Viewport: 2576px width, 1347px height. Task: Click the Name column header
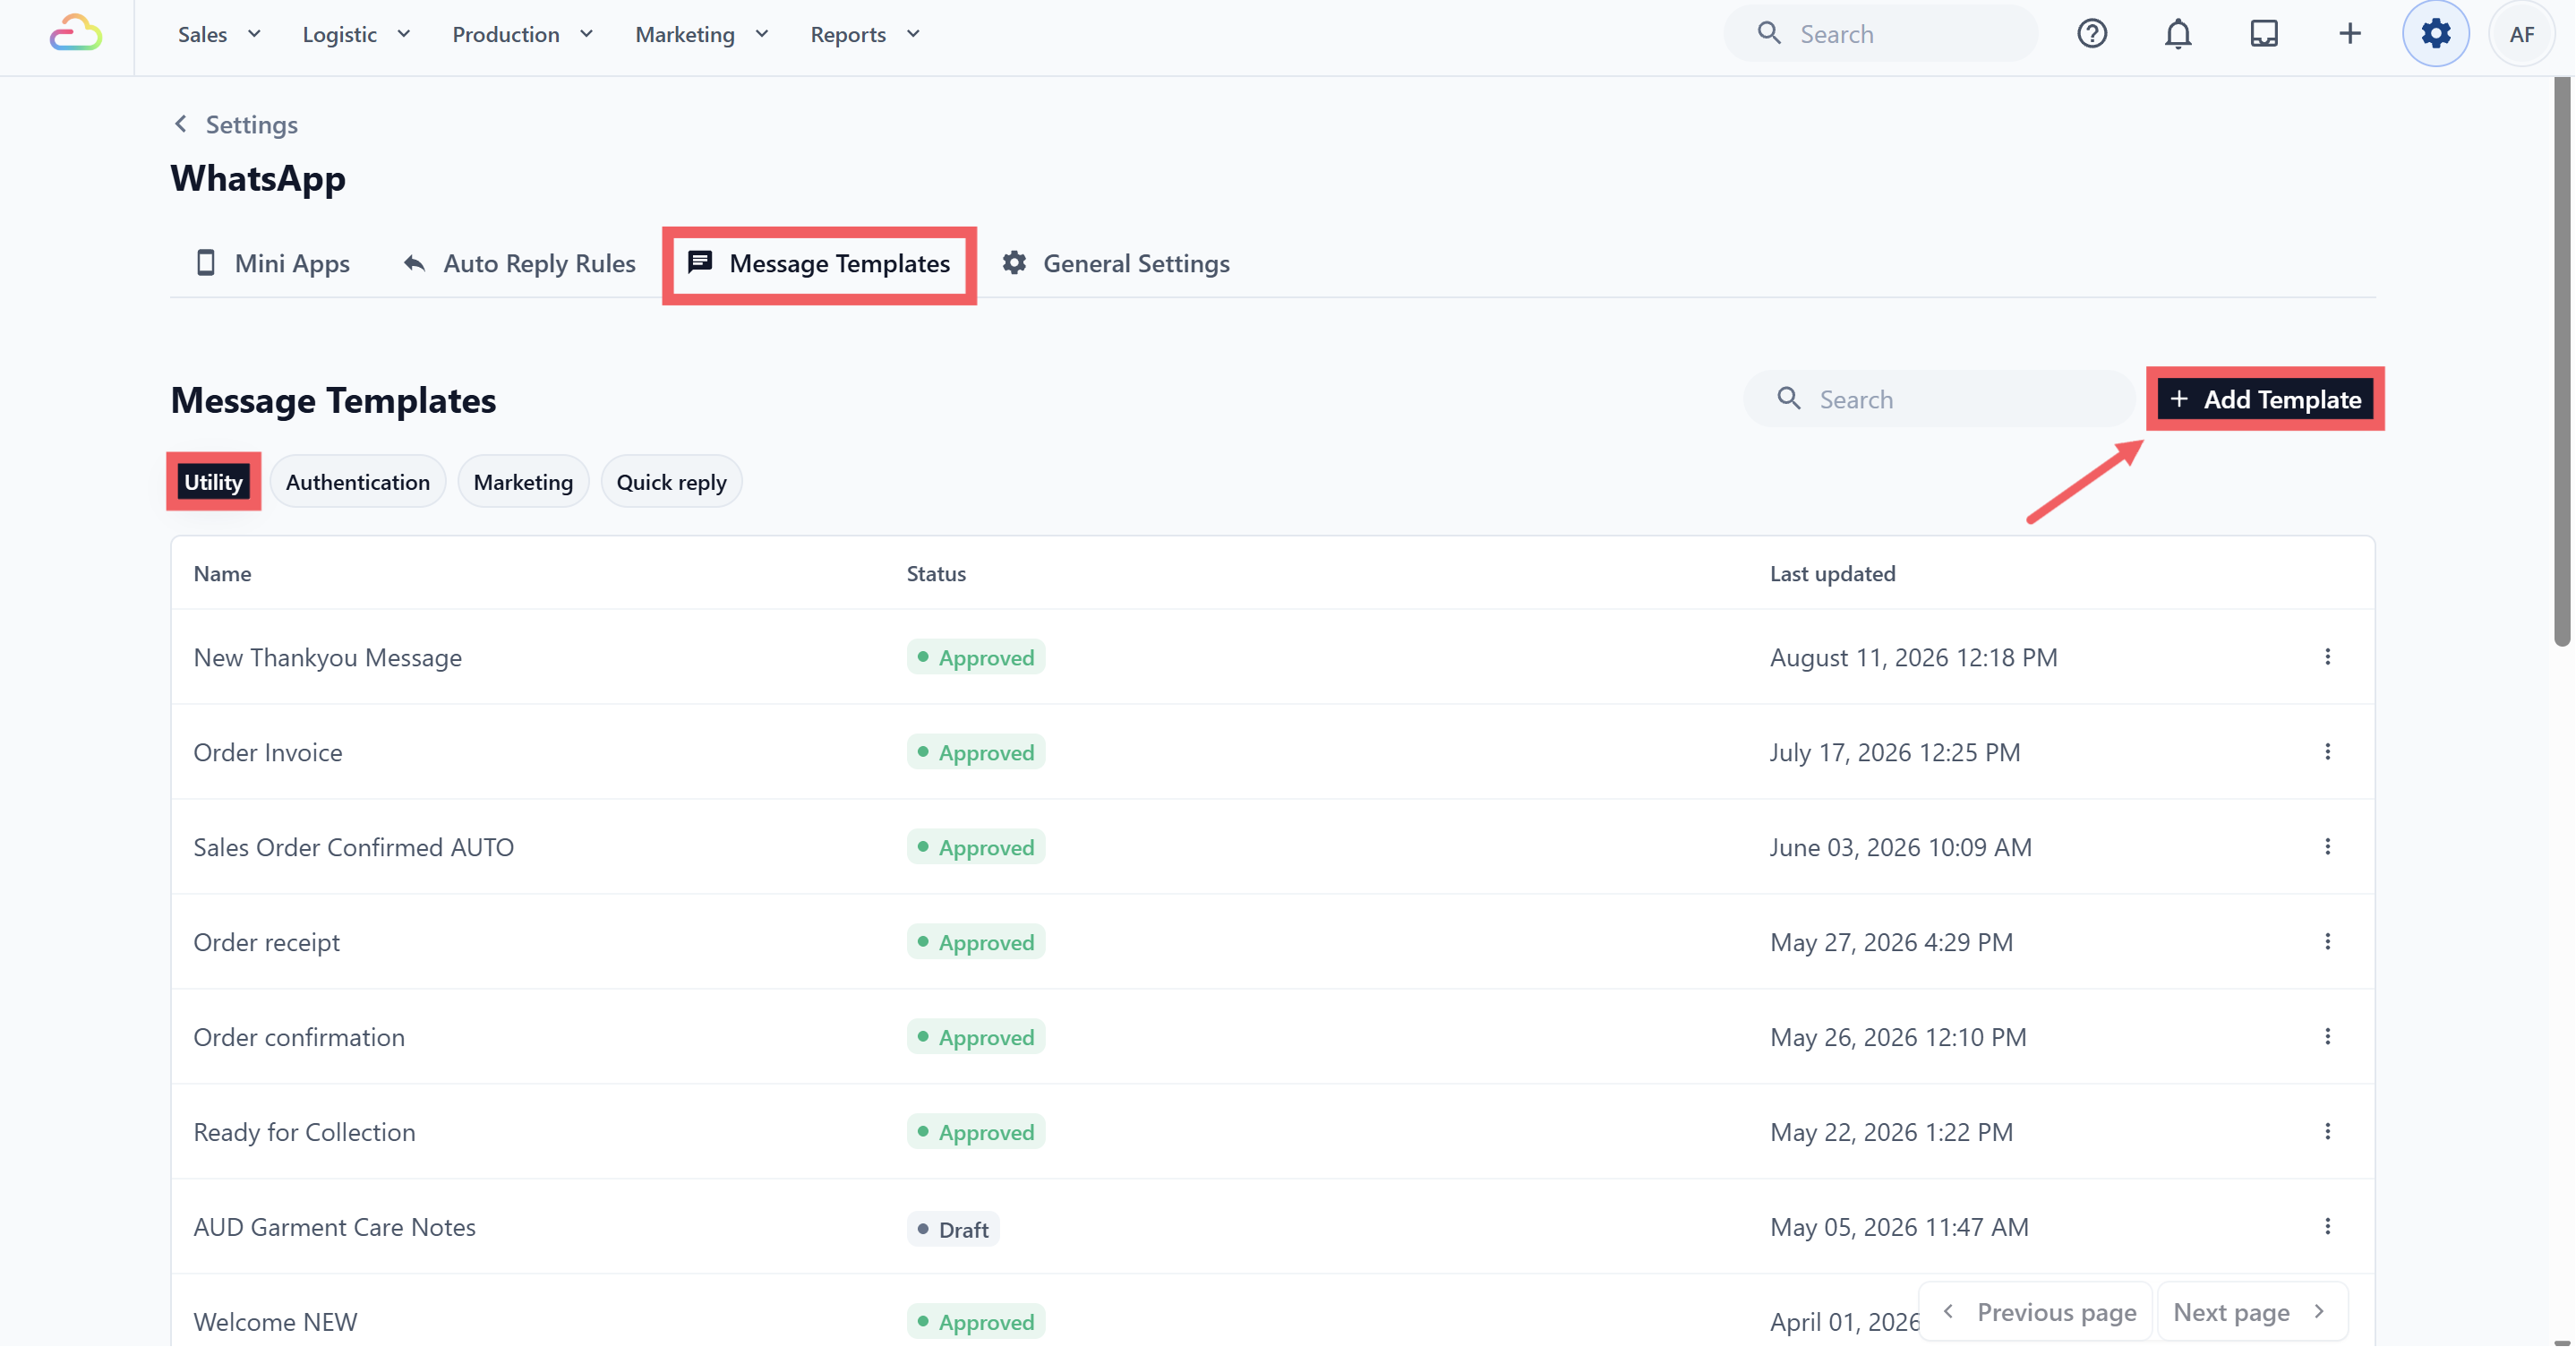[x=222, y=574]
